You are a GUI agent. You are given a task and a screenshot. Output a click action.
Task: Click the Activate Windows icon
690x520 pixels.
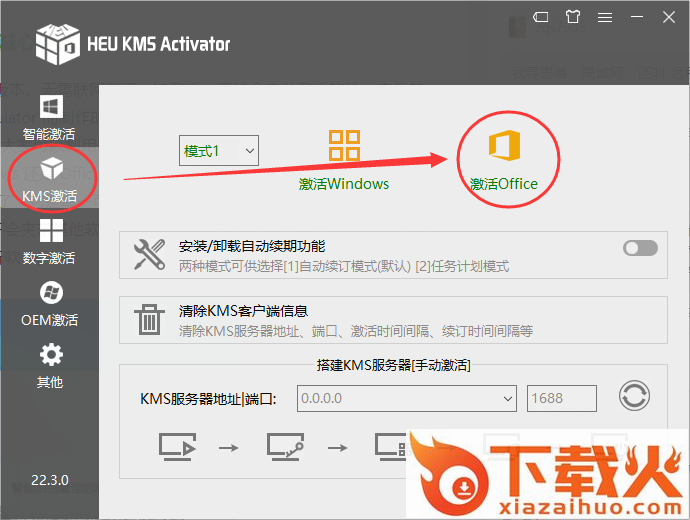pos(344,146)
